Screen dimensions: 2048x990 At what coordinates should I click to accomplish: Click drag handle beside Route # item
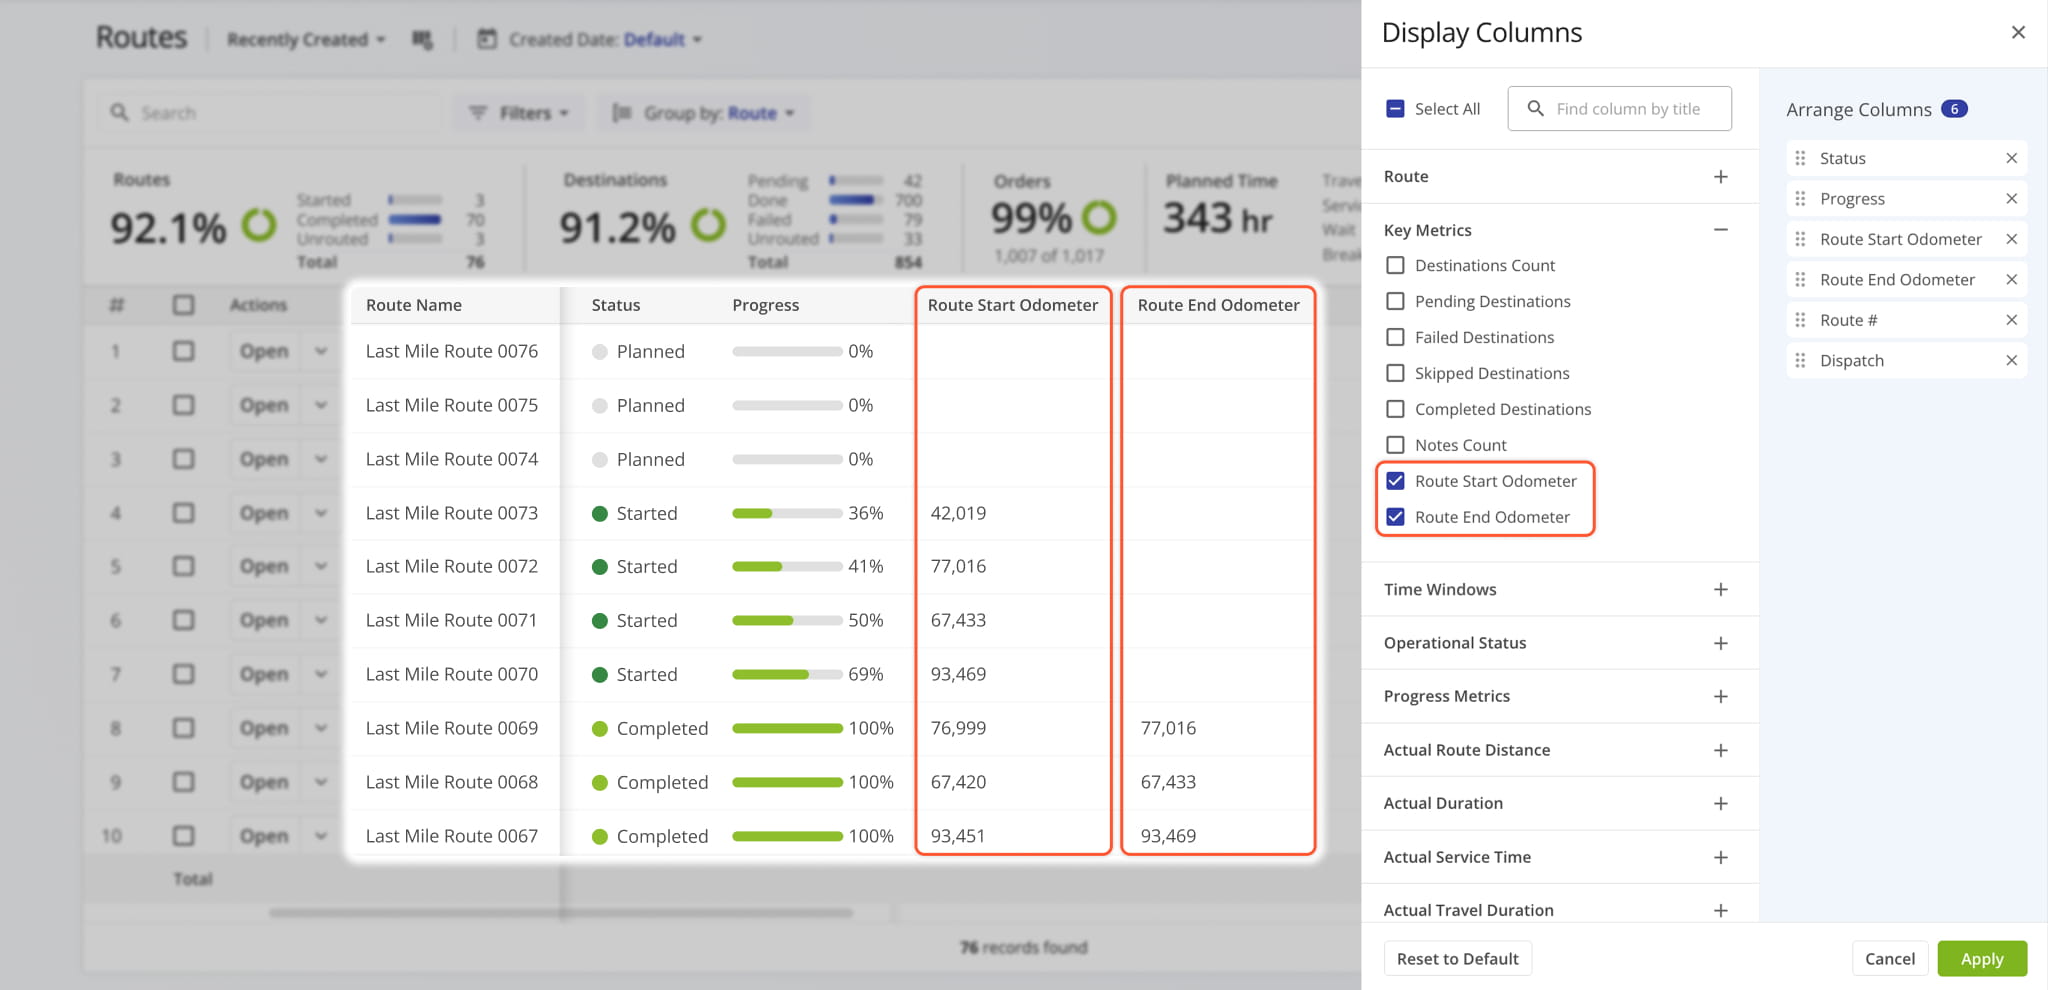[1800, 320]
